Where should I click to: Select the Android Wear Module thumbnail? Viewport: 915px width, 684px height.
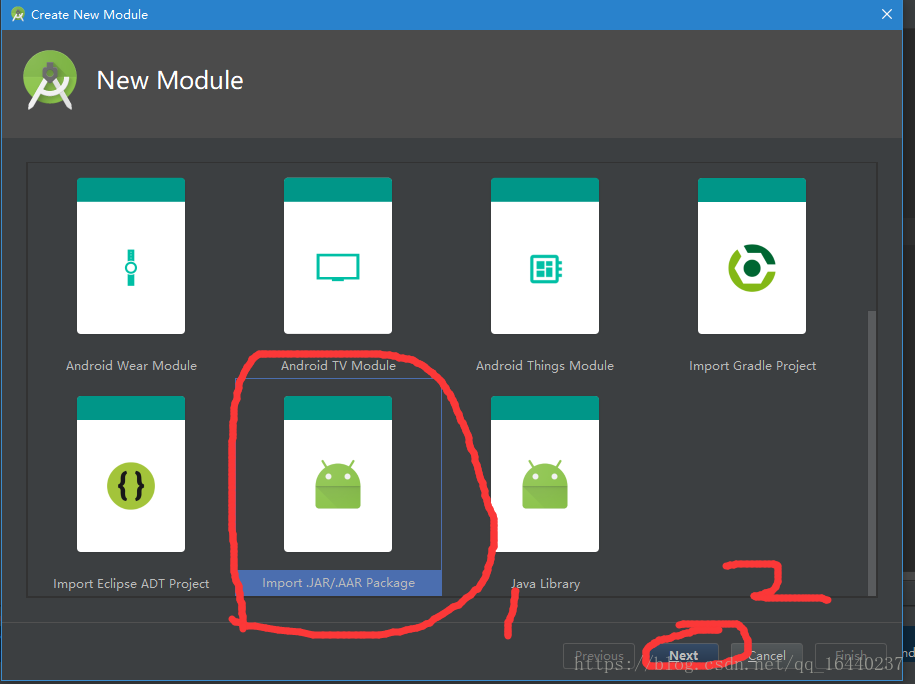click(131, 256)
